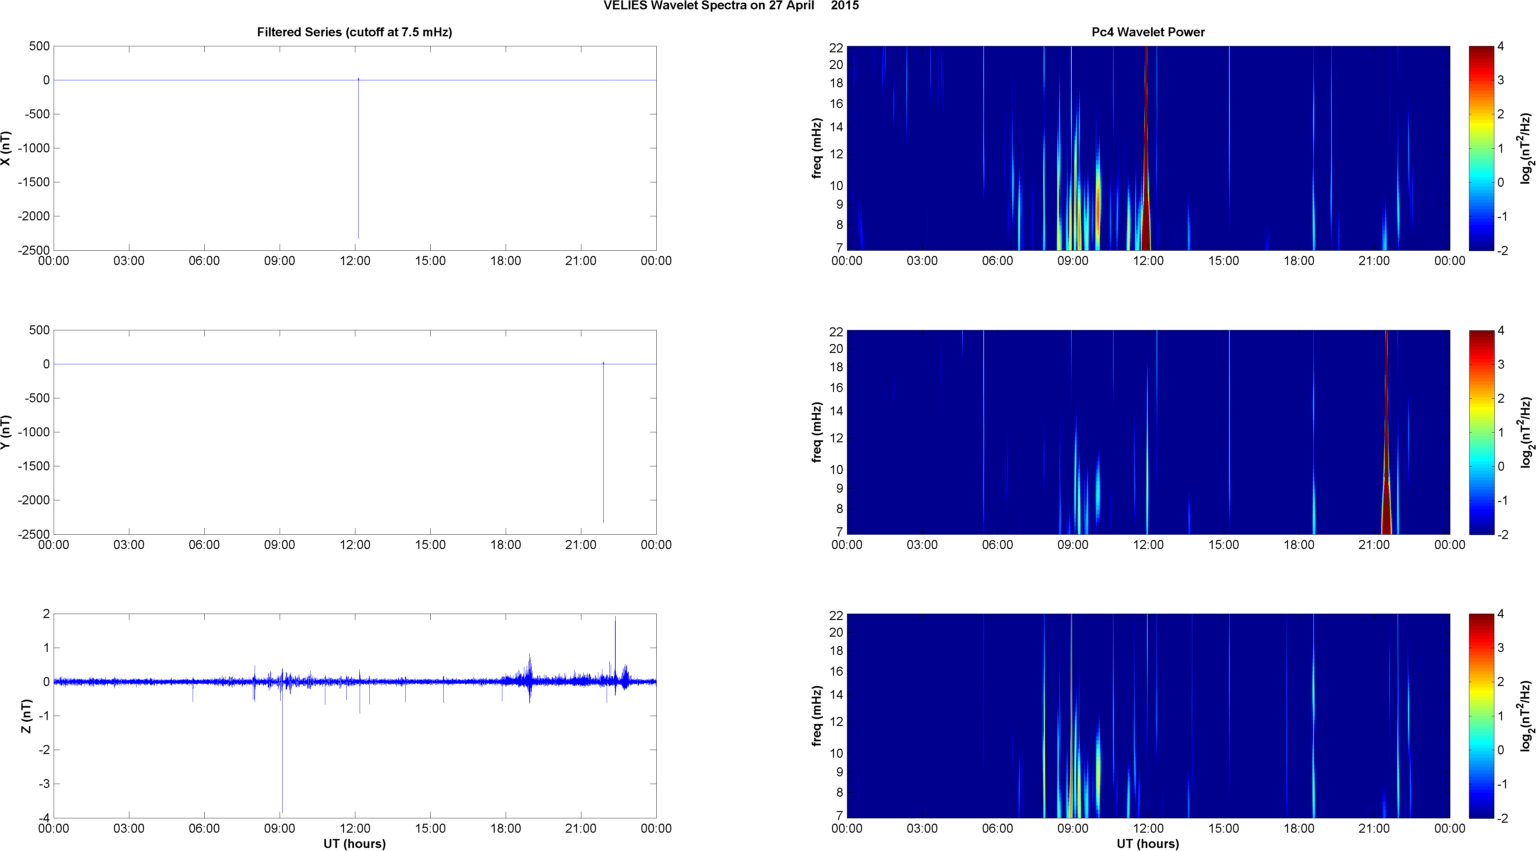Click the top wavelet plot's colorbar

tap(1481, 148)
